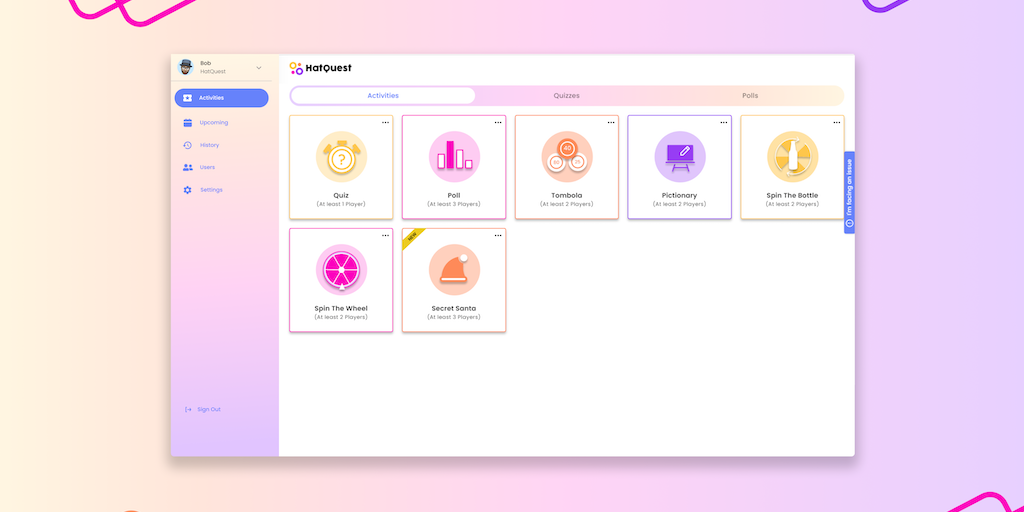Click the "Spin The Wheel" title text
The height and width of the screenshot is (512, 1024).
[341, 308]
